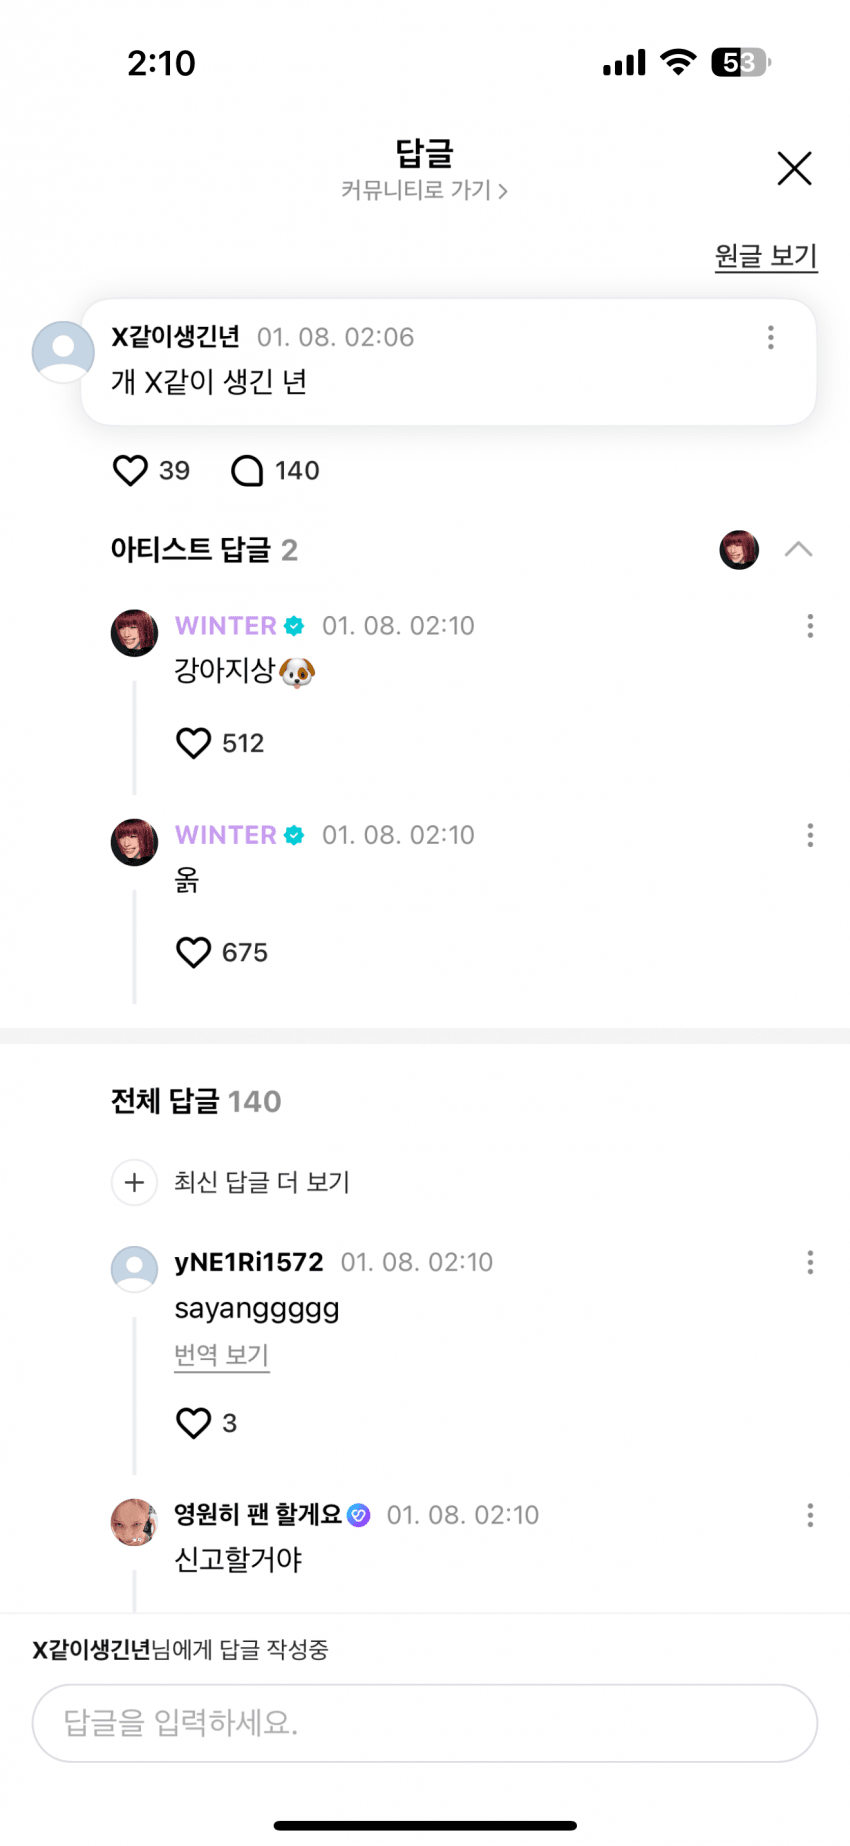Viewport: 850px width, 1846px height.
Task: Load more recent replies with plus icon
Action: point(135,1182)
